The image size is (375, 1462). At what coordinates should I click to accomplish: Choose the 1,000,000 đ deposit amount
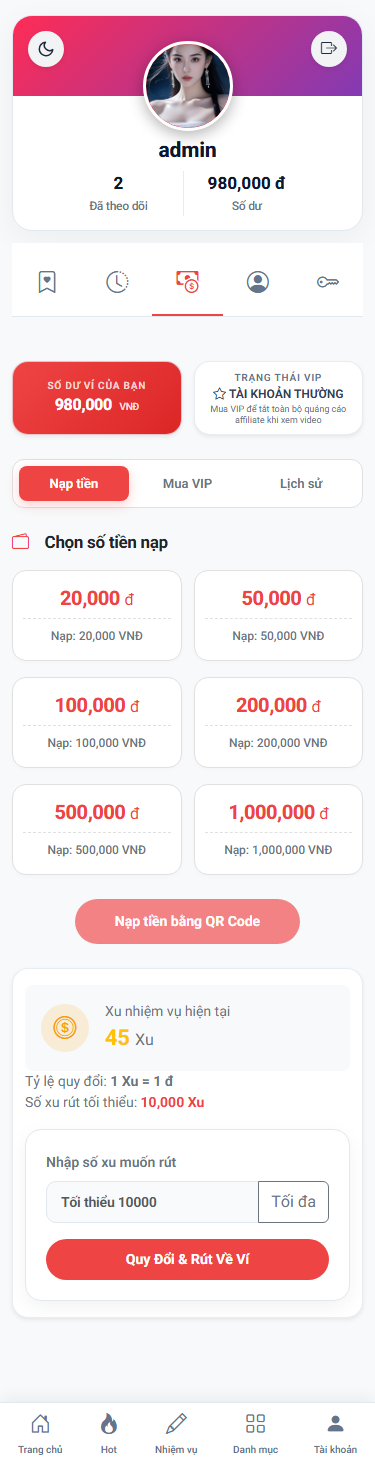tap(278, 829)
